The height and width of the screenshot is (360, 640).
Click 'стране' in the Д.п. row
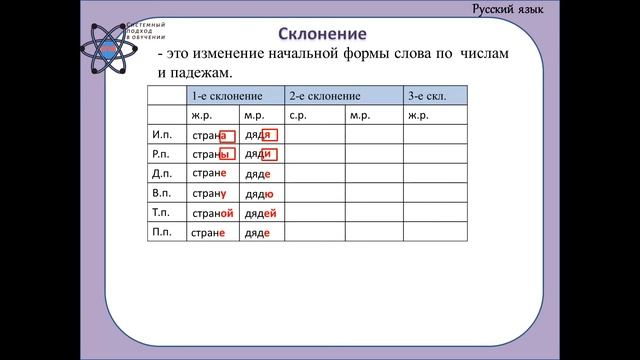click(209, 173)
